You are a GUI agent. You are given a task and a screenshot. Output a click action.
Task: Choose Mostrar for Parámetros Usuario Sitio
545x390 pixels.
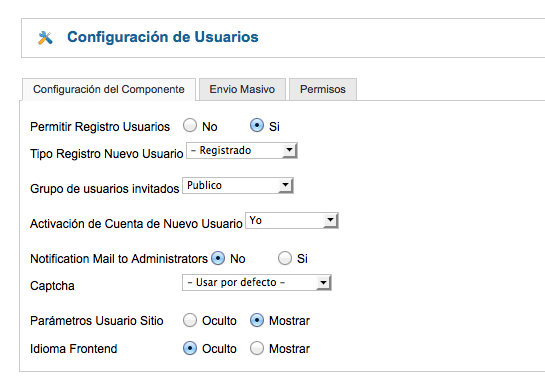[x=257, y=320]
